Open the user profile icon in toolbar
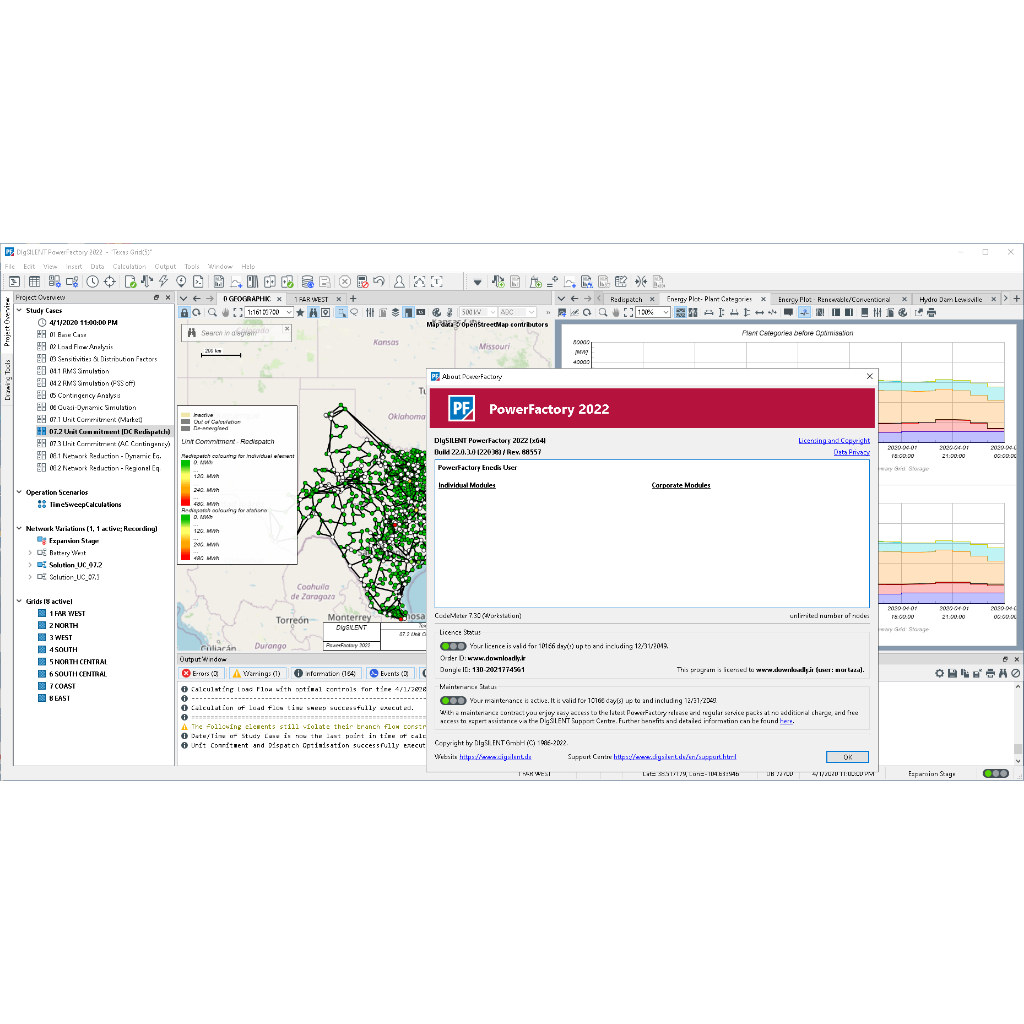This screenshot has height=1024, width=1024. click(x=399, y=282)
